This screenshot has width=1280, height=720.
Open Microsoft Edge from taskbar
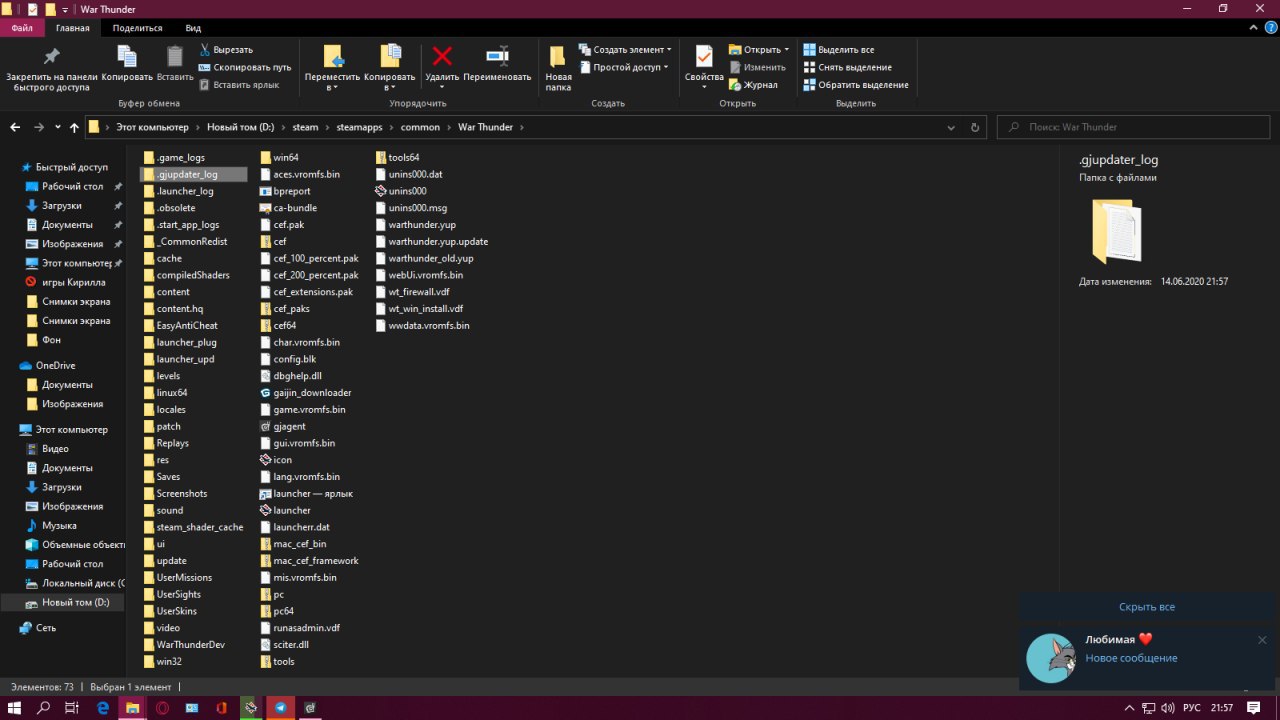click(x=102, y=707)
